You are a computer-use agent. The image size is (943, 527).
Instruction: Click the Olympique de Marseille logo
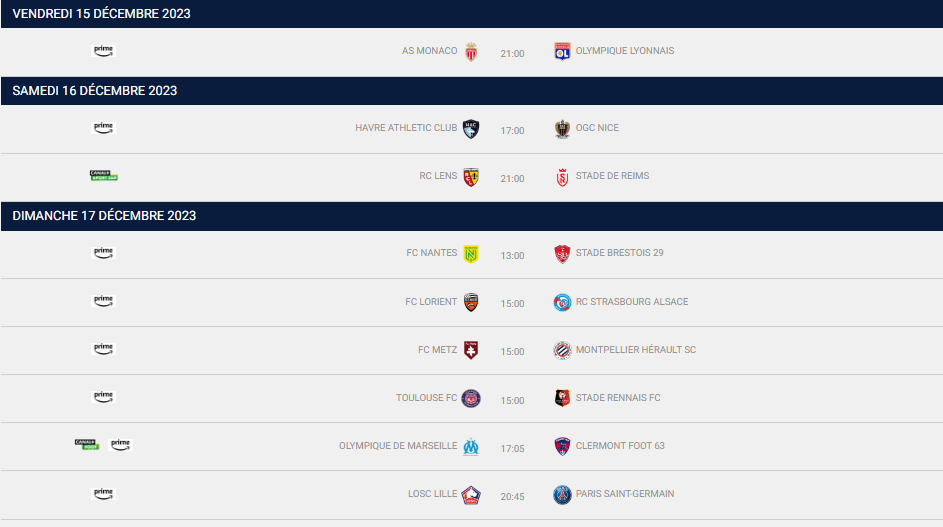(x=471, y=446)
